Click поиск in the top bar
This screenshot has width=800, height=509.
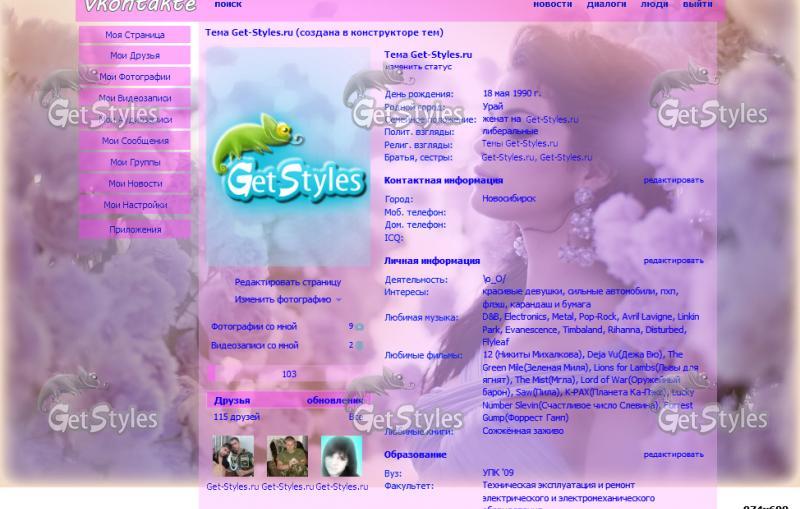point(228,5)
